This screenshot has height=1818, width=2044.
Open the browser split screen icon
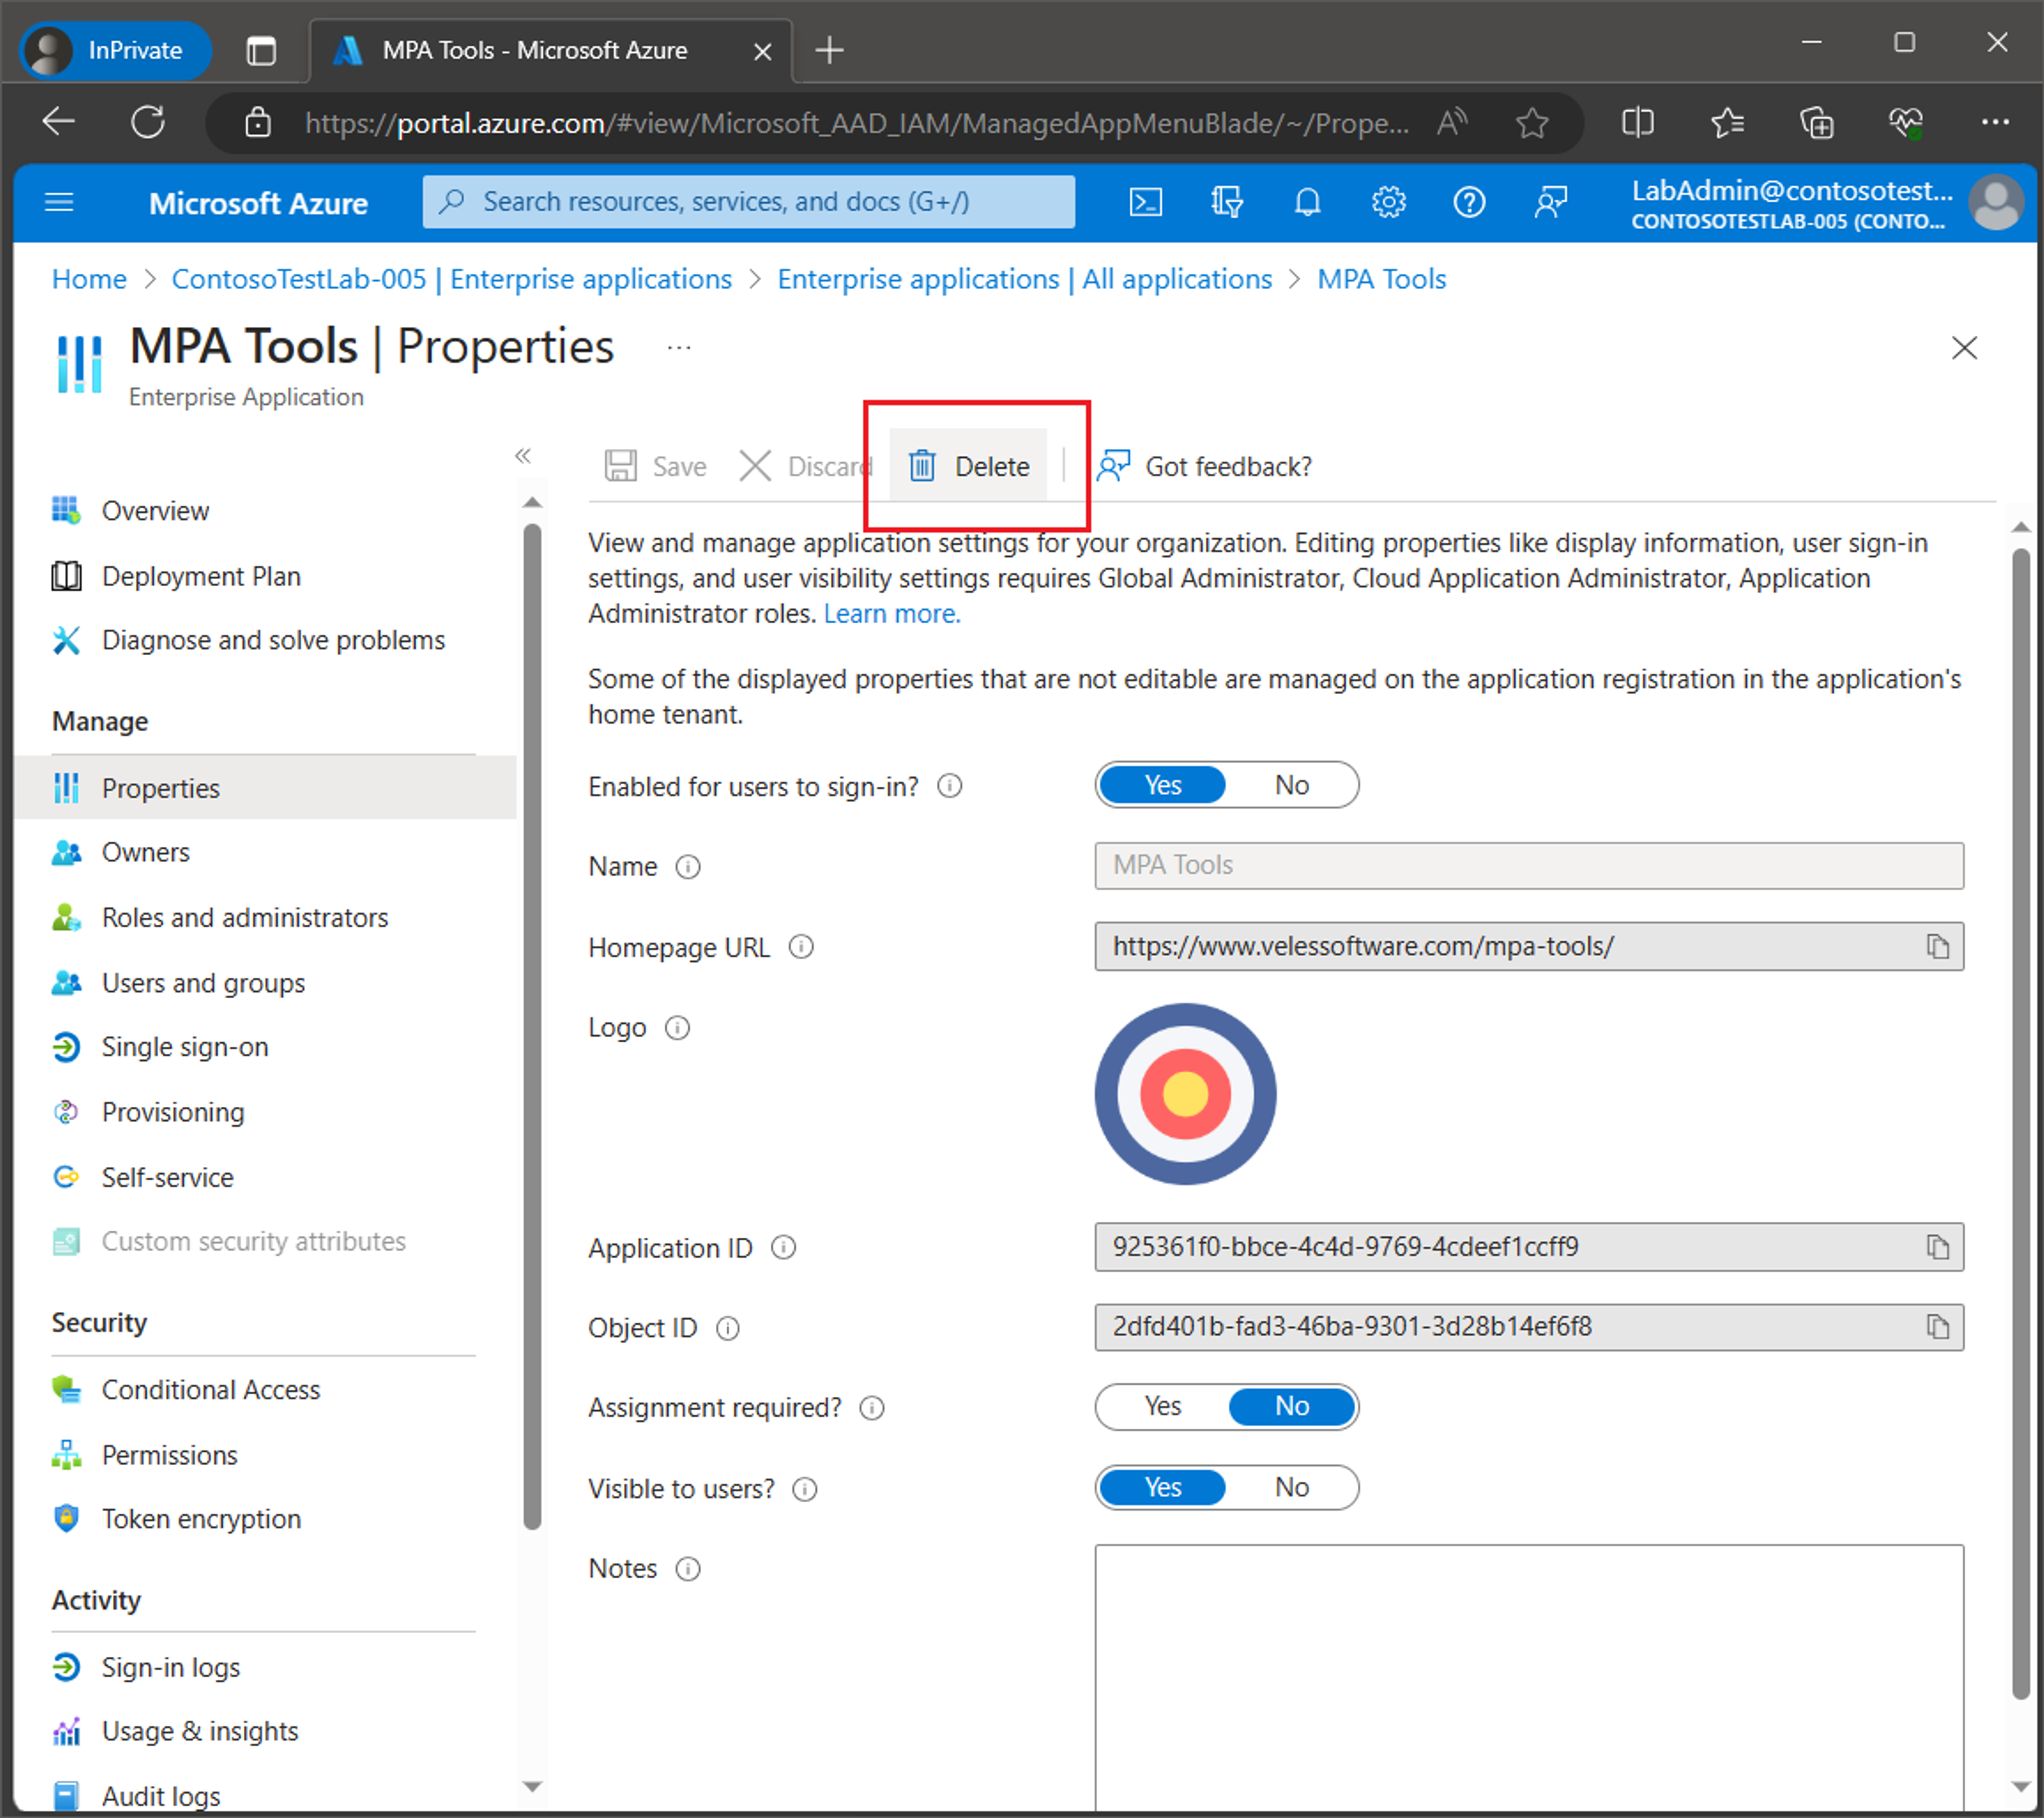coord(1637,123)
